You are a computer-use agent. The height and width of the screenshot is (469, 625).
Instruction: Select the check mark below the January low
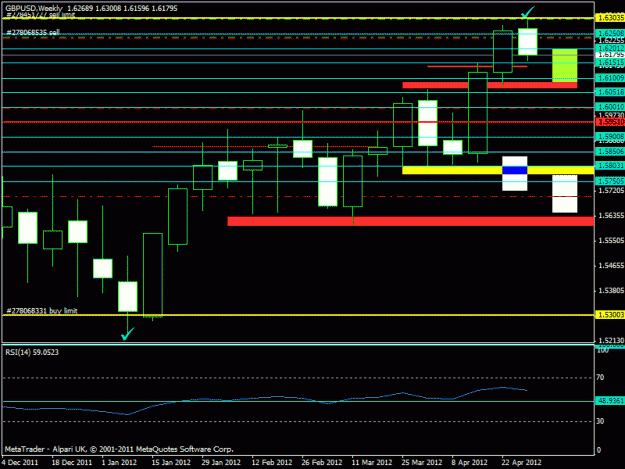[x=128, y=334]
